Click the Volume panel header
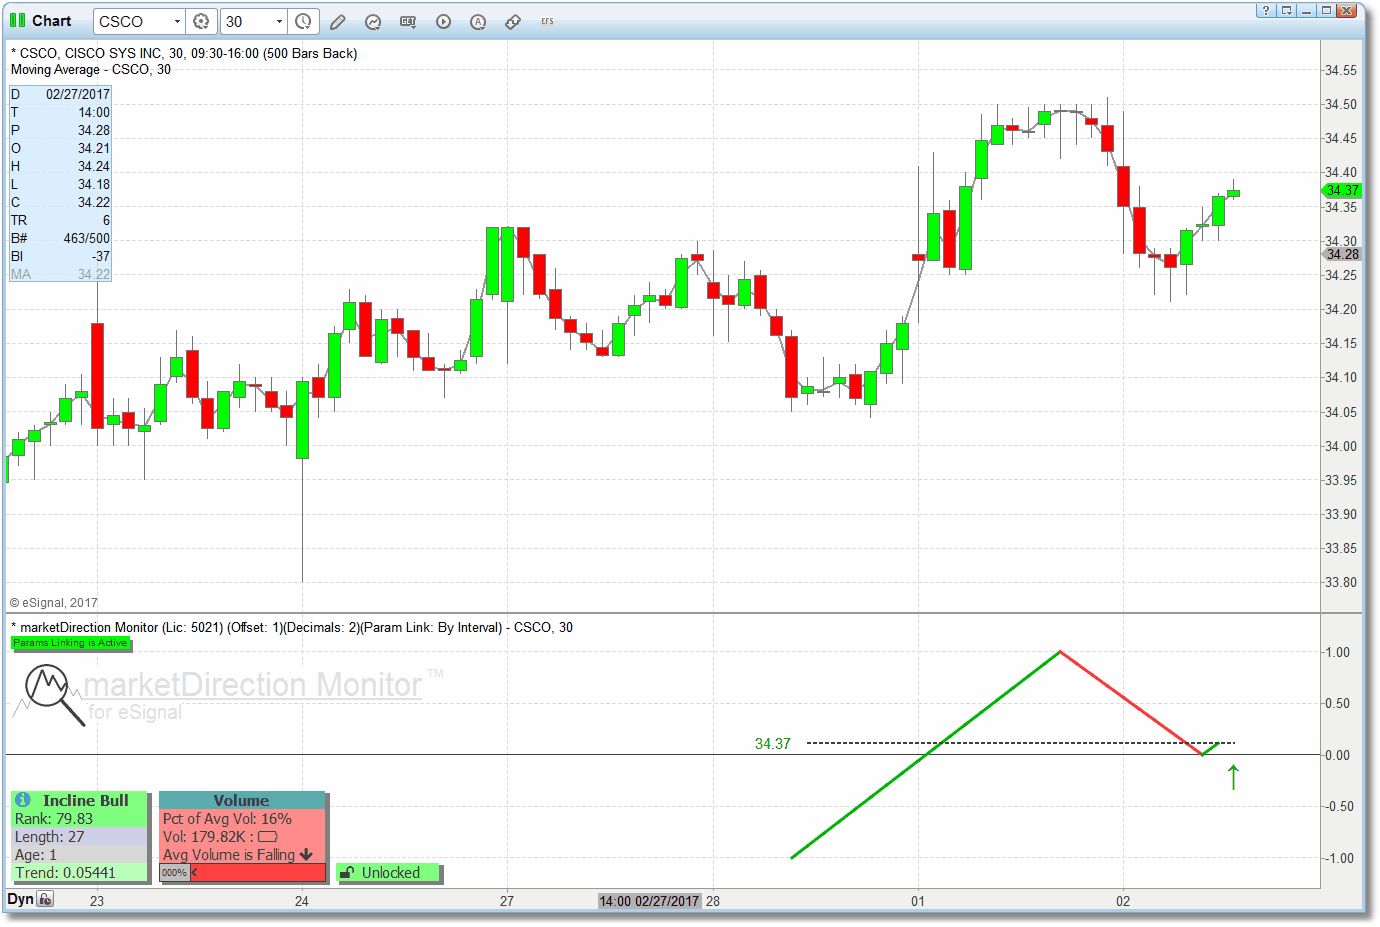 [242, 800]
